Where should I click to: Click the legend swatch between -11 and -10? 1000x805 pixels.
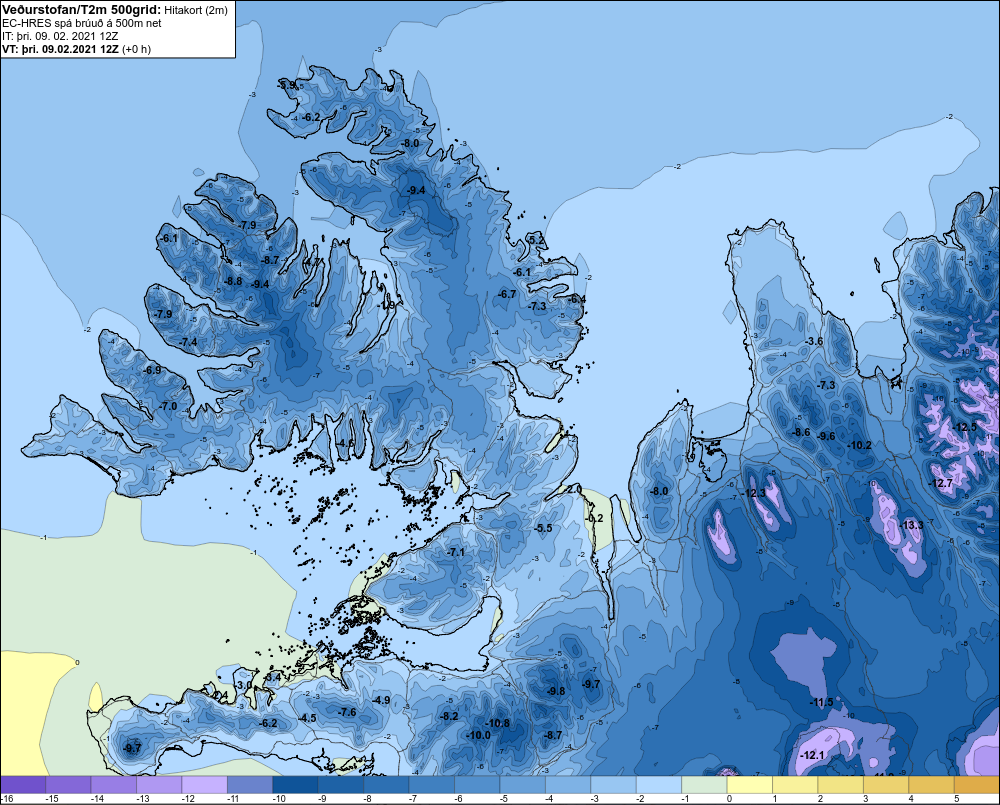[x=250, y=785]
